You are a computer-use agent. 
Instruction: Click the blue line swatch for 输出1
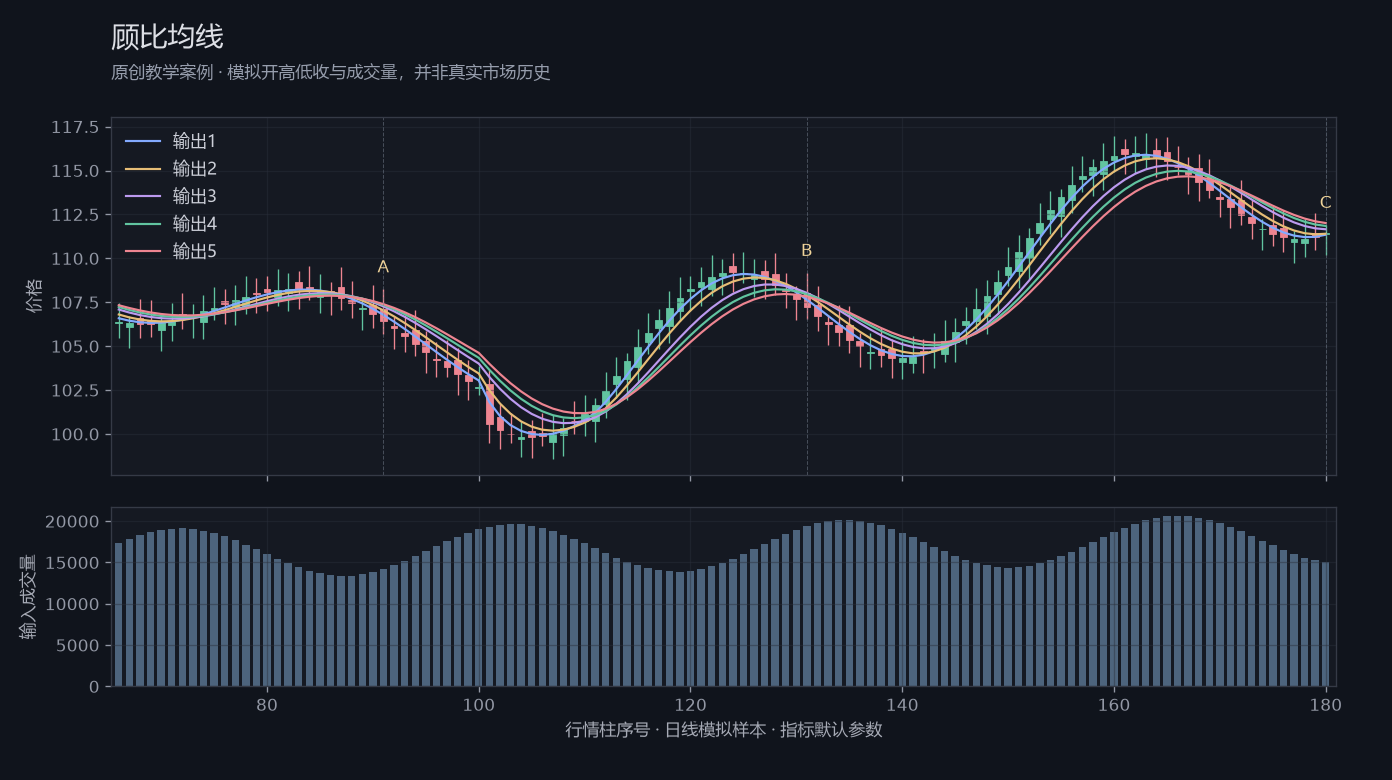pos(143,141)
